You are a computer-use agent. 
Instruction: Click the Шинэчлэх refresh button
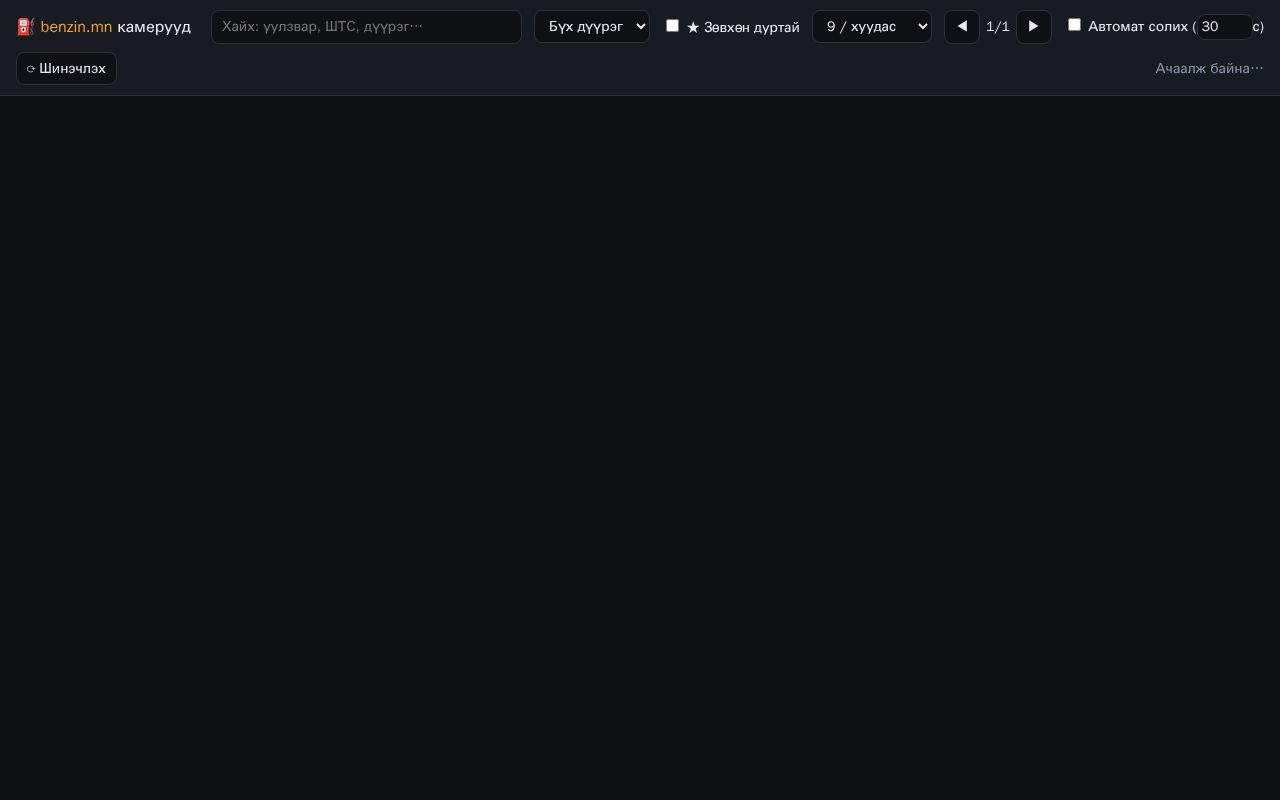66,68
